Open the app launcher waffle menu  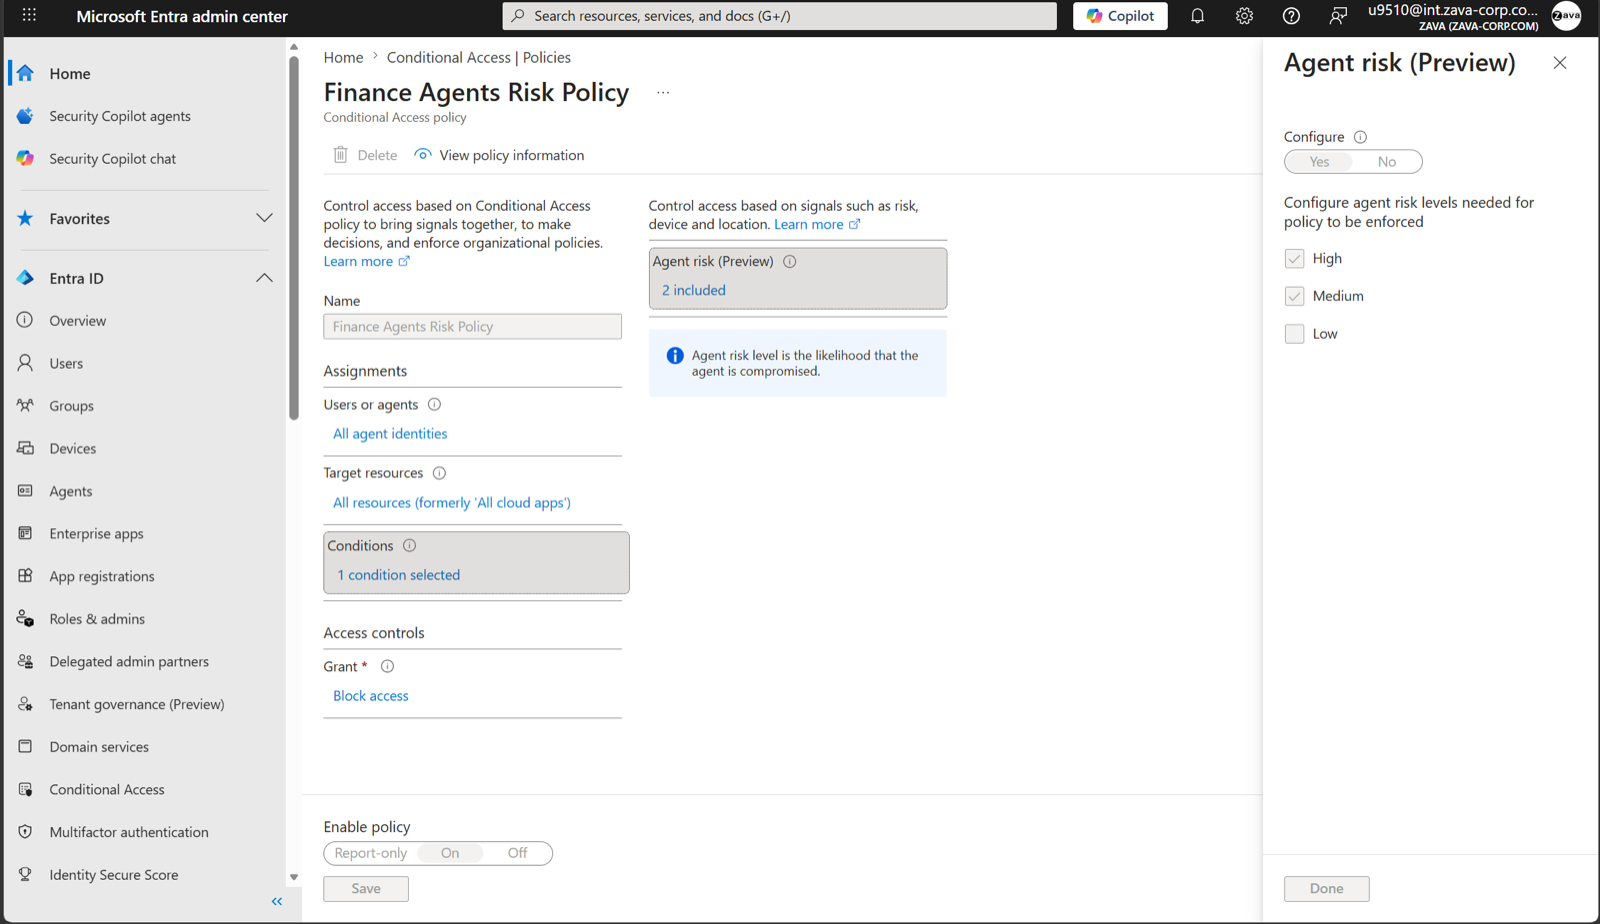pyautogui.click(x=29, y=16)
